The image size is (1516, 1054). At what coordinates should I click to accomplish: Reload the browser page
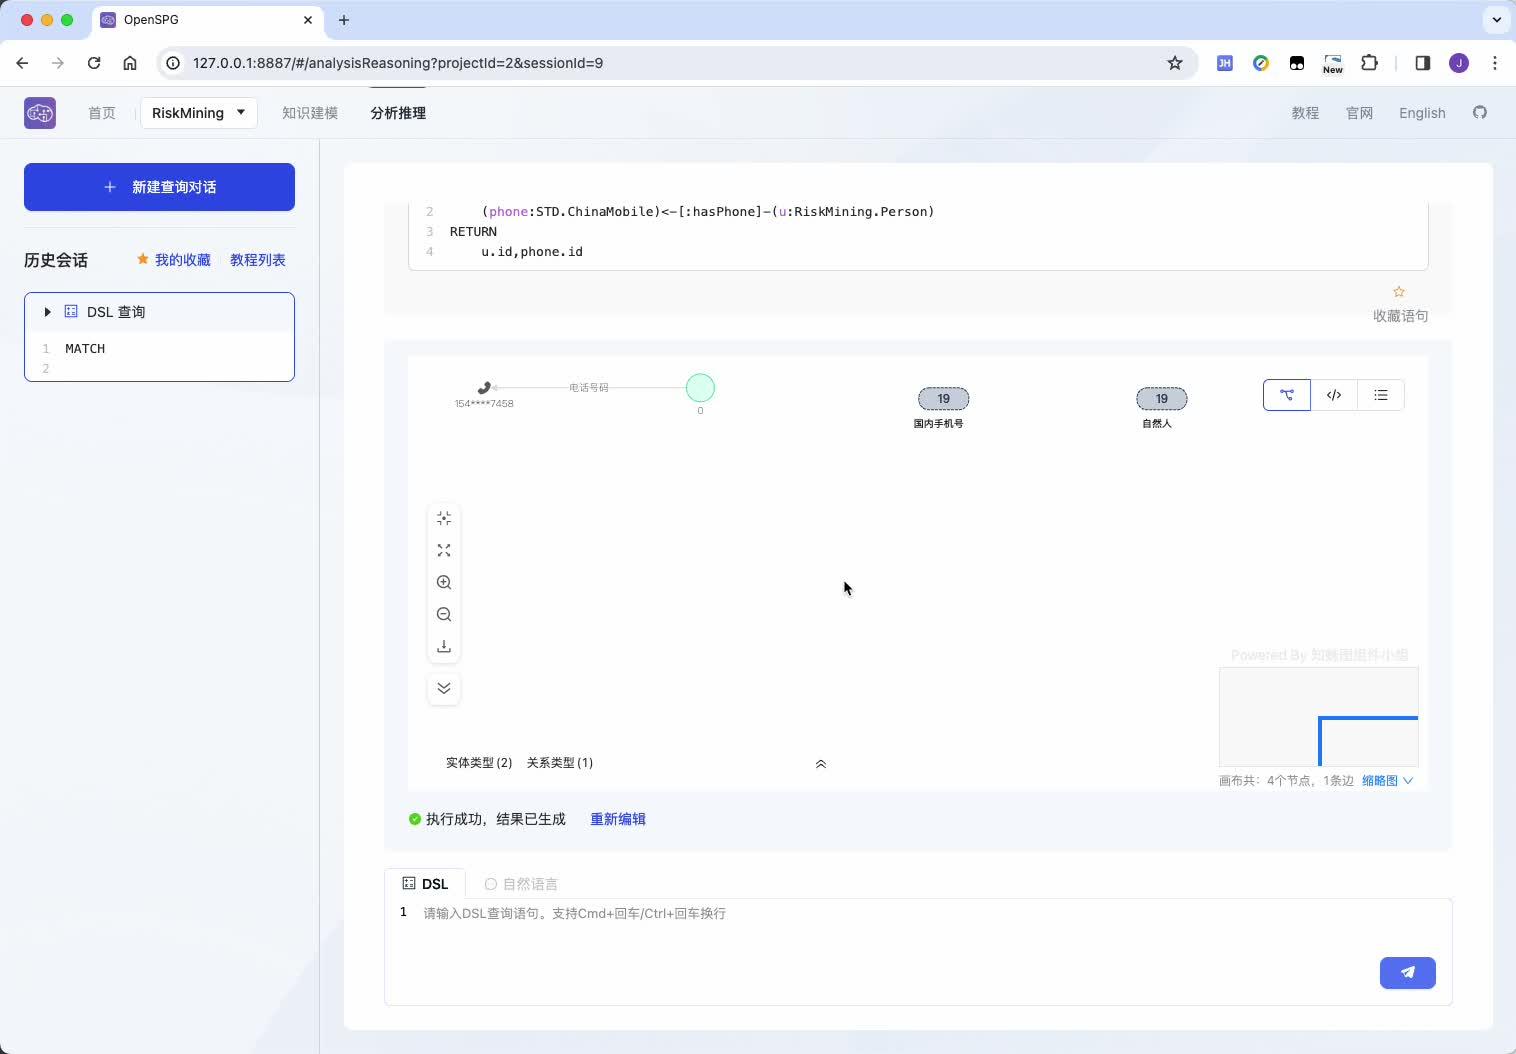[94, 63]
